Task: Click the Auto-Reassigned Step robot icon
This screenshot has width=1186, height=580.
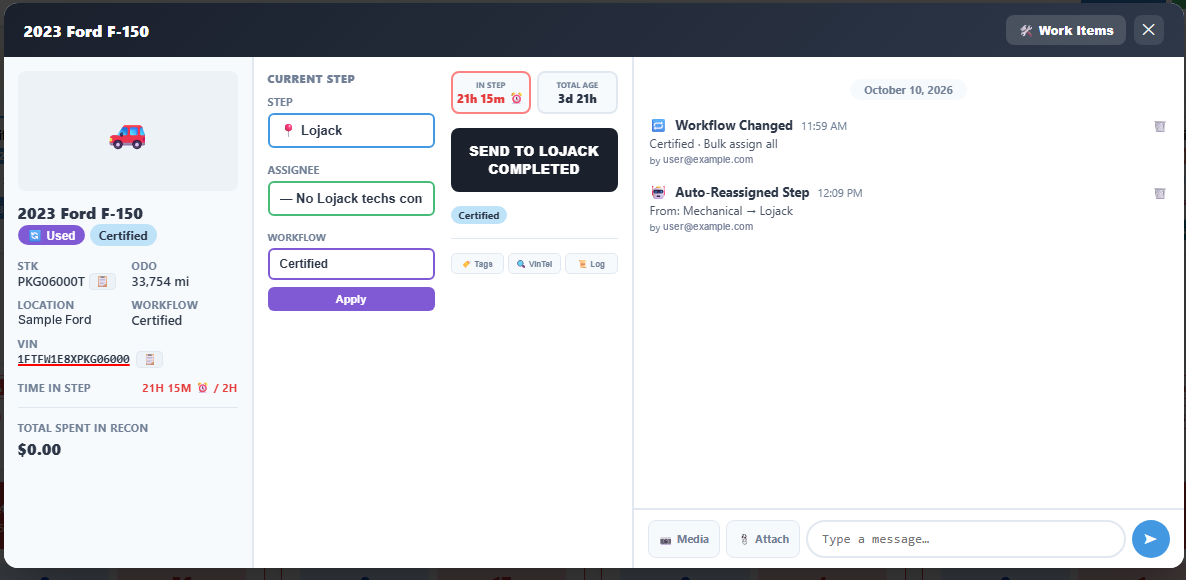Action: click(658, 193)
